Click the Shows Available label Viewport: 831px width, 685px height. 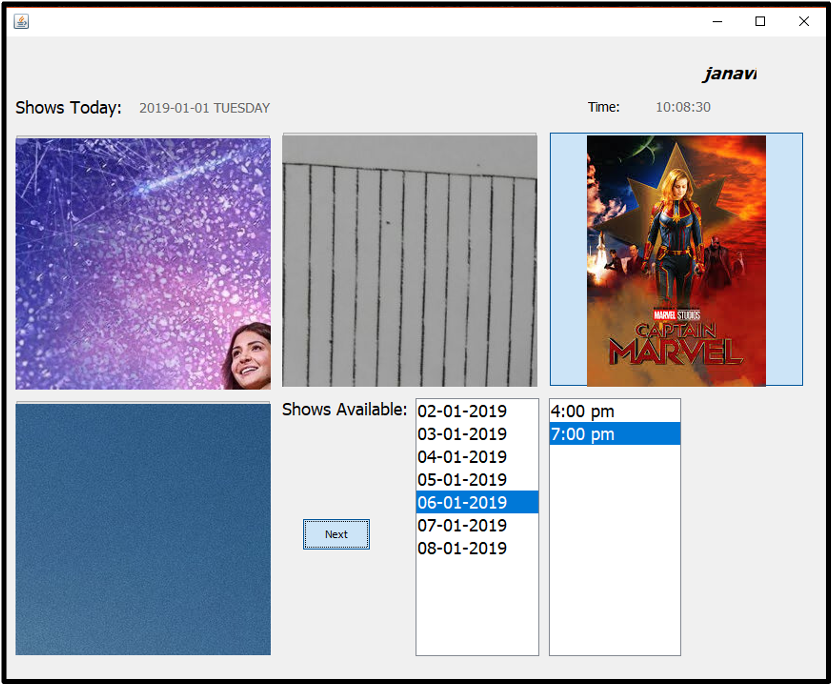(x=345, y=409)
